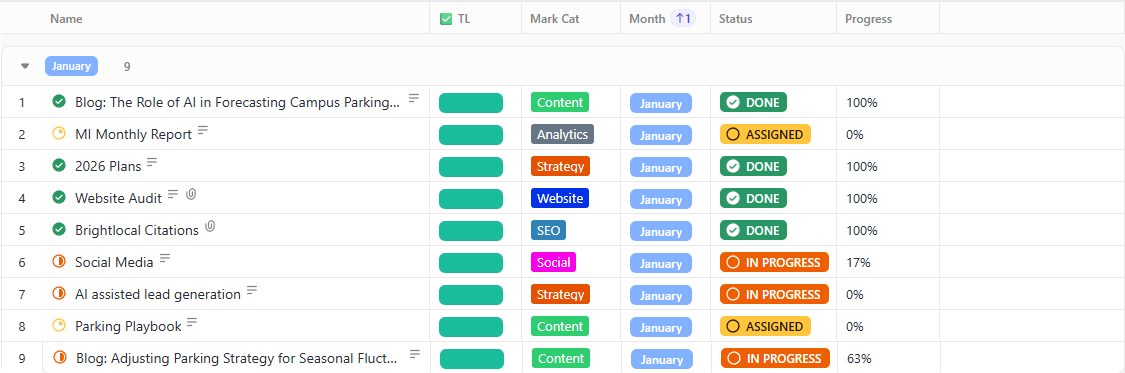Toggle TL cell for Parking Playbook
This screenshot has height=373, width=1125.
[x=471, y=326]
